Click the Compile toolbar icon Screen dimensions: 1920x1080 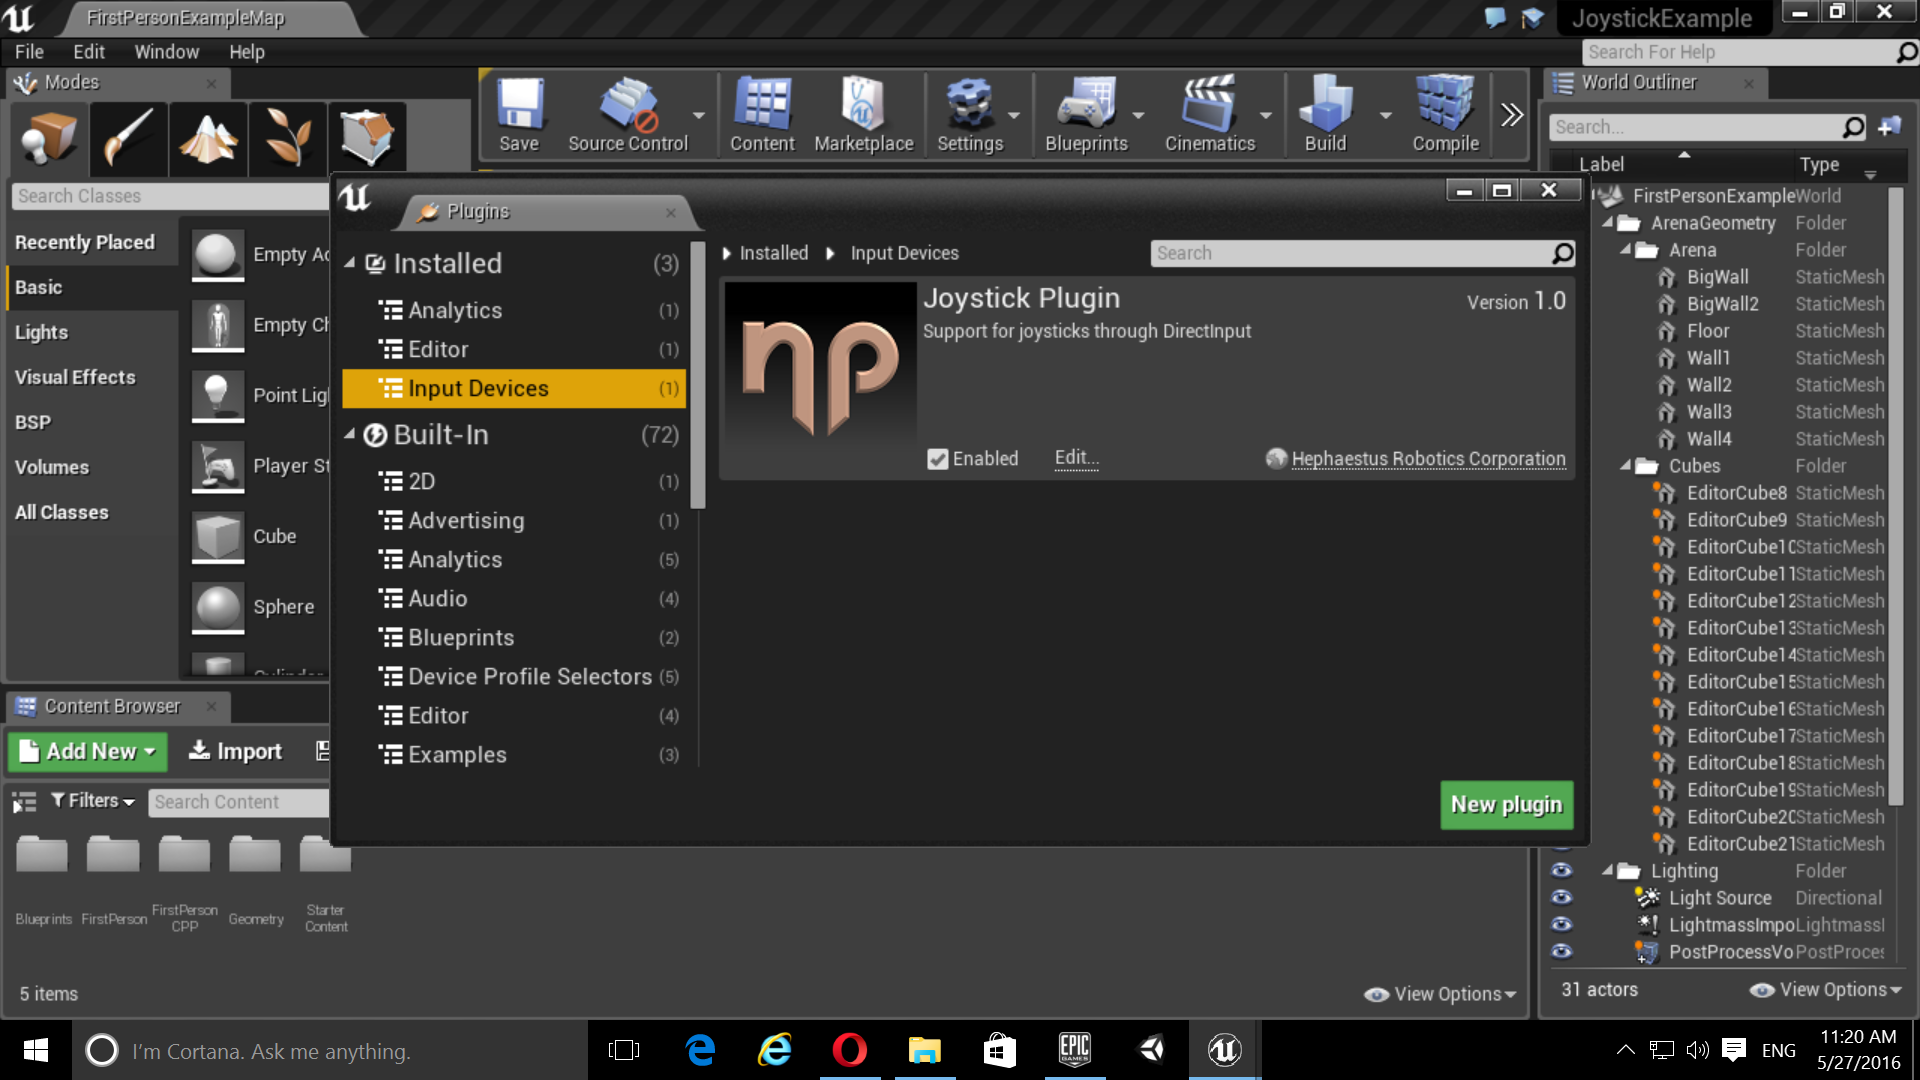(1445, 115)
